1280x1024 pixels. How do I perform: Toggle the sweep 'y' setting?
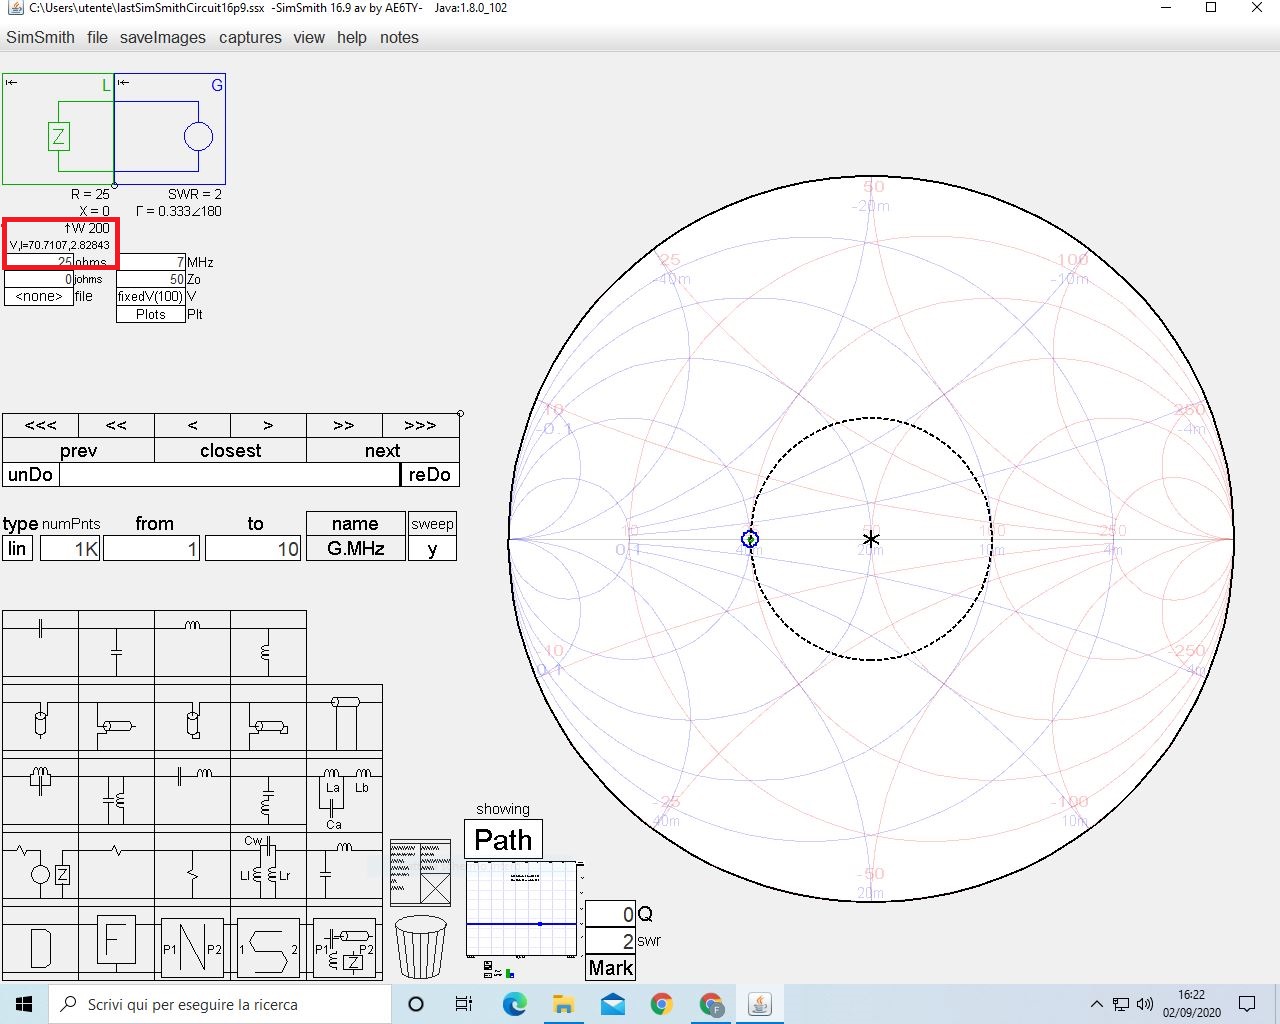click(x=432, y=549)
